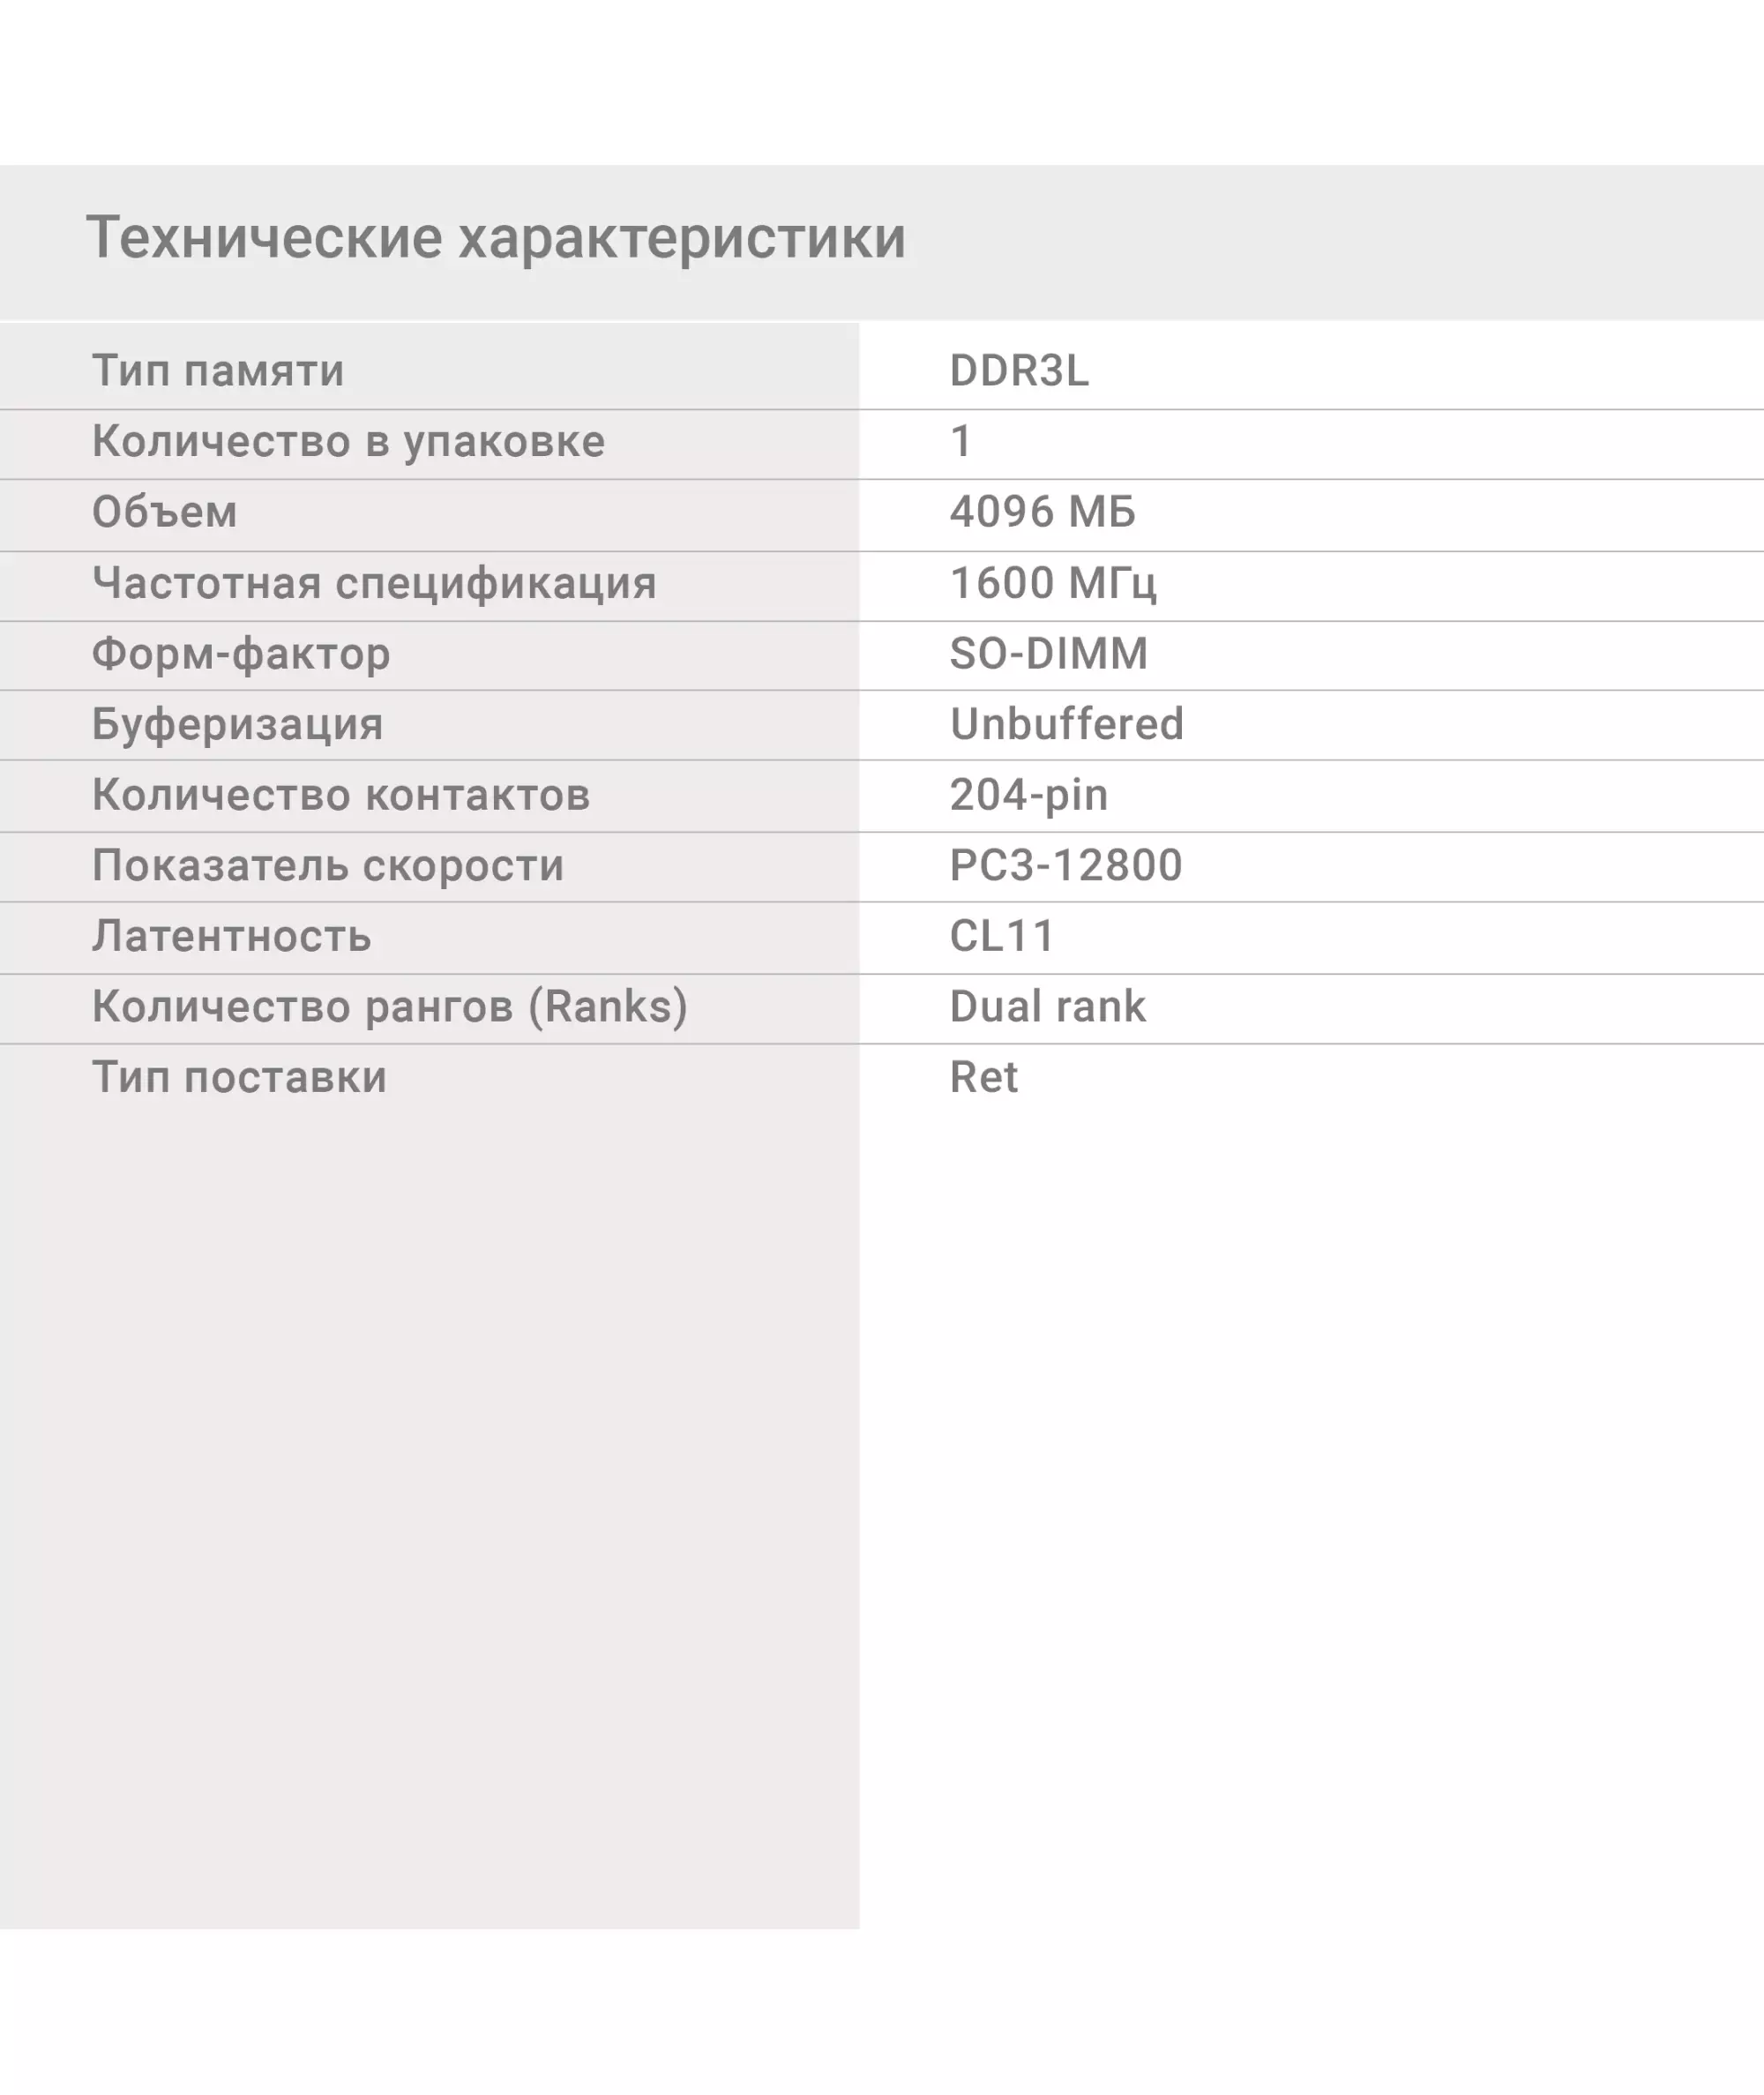
Task: Select the "Тип памяти" label
Action: [218, 371]
